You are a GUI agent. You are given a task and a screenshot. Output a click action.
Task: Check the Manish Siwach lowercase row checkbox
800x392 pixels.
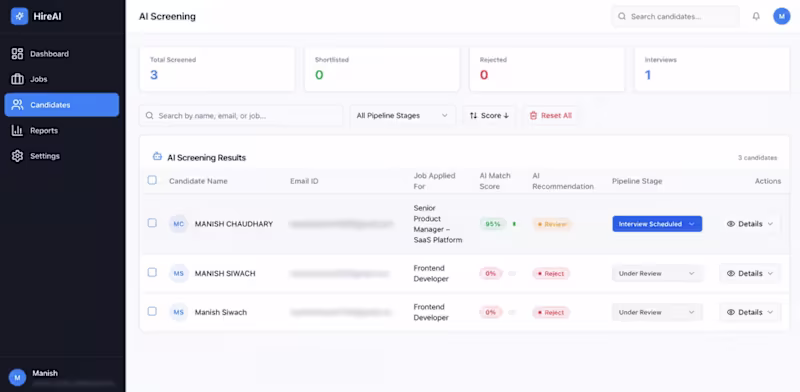click(152, 311)
